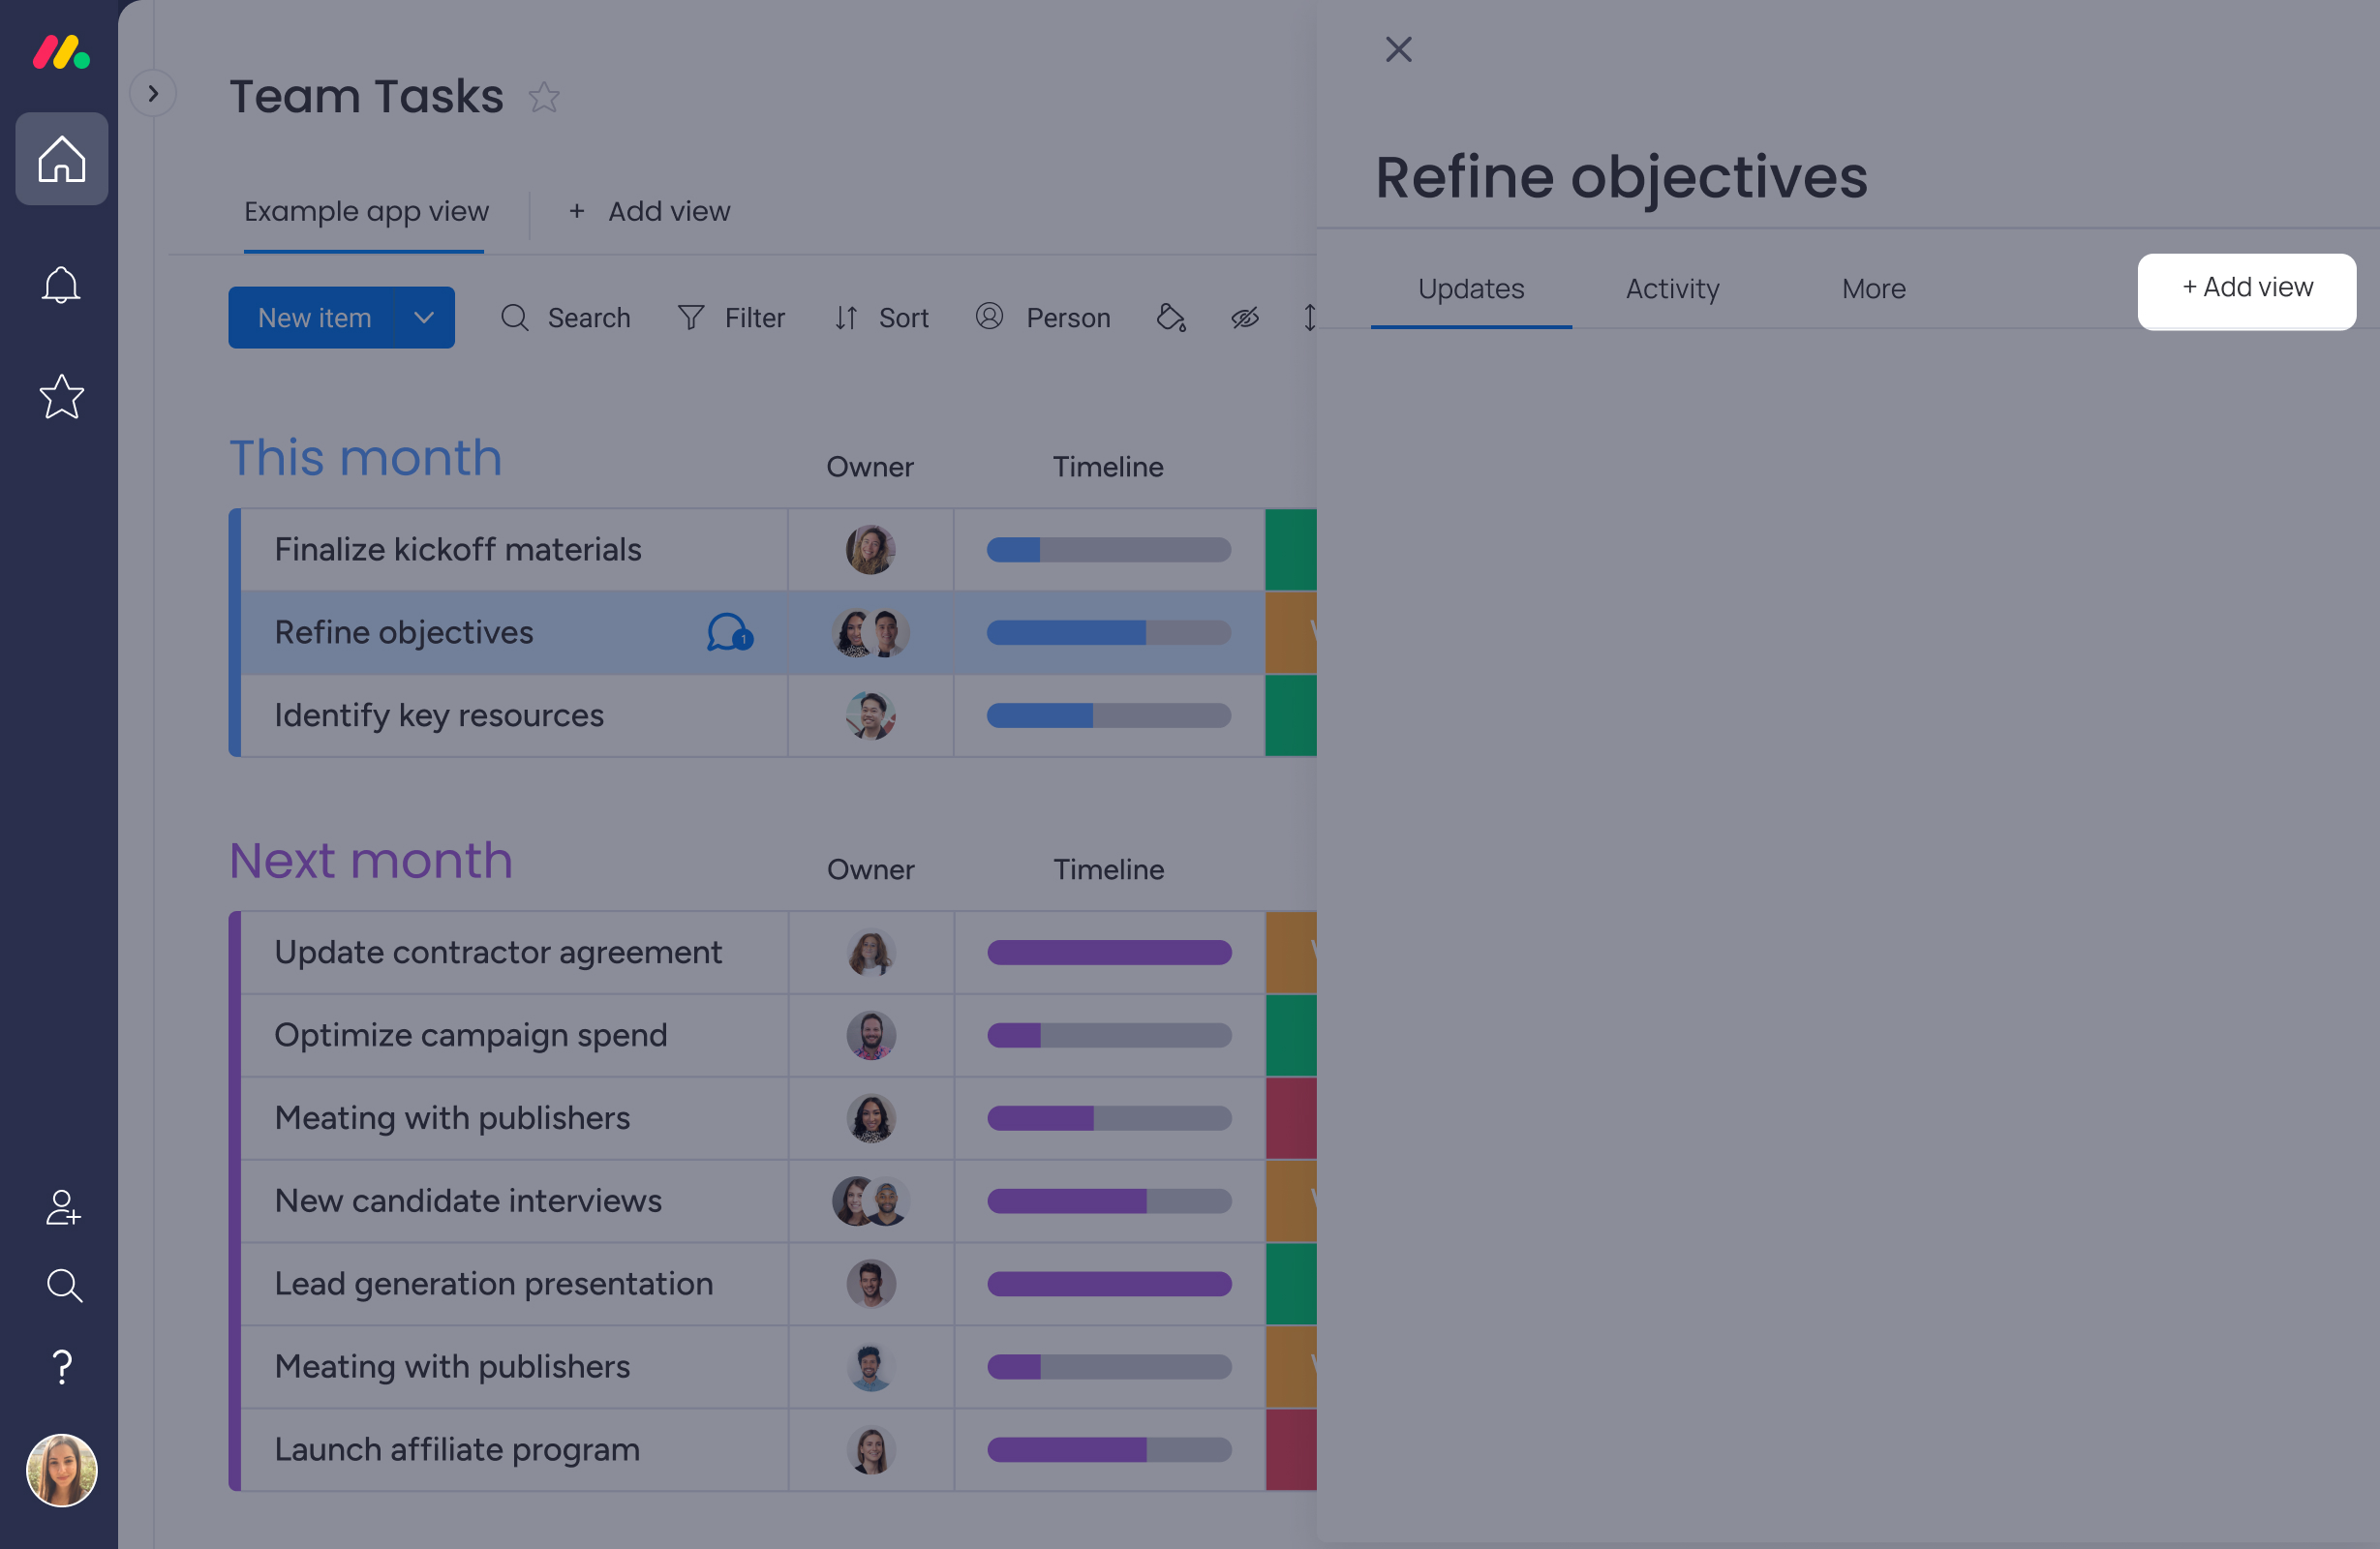Expand the New item dropdown arrow
Viewport: 2380px width, 1549px height.
424,318
